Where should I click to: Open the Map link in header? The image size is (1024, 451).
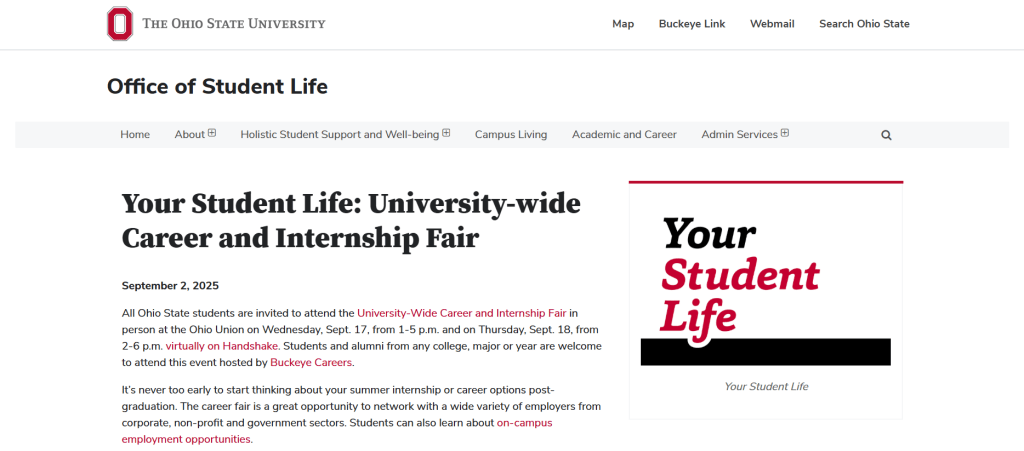[x=623, y=24]
